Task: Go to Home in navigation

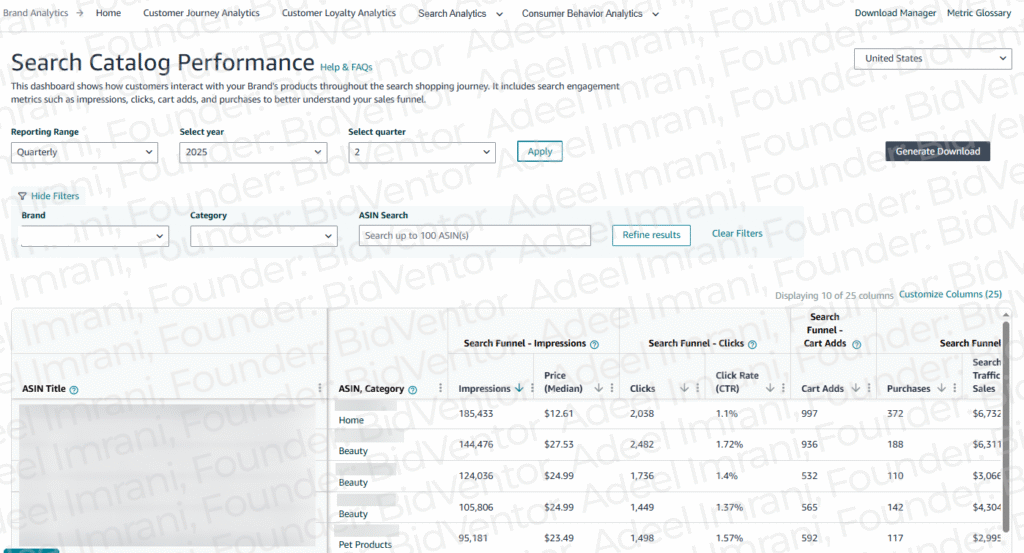Action: pos(108,13)
